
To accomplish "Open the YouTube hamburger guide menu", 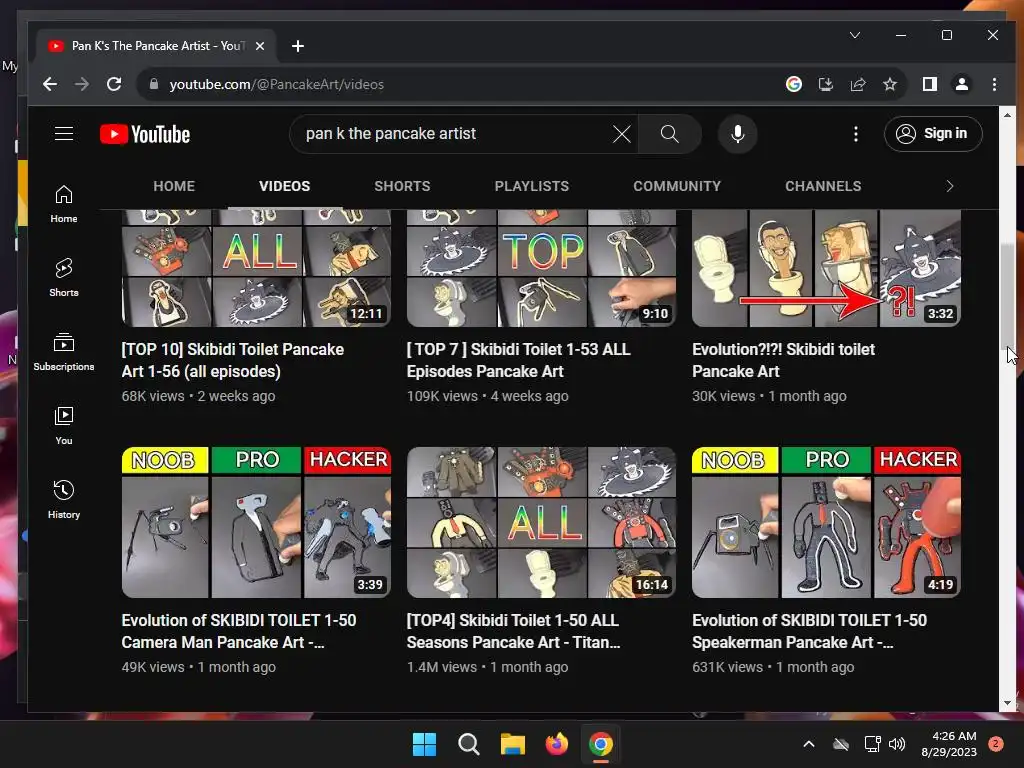I will (x=64, y=134).
